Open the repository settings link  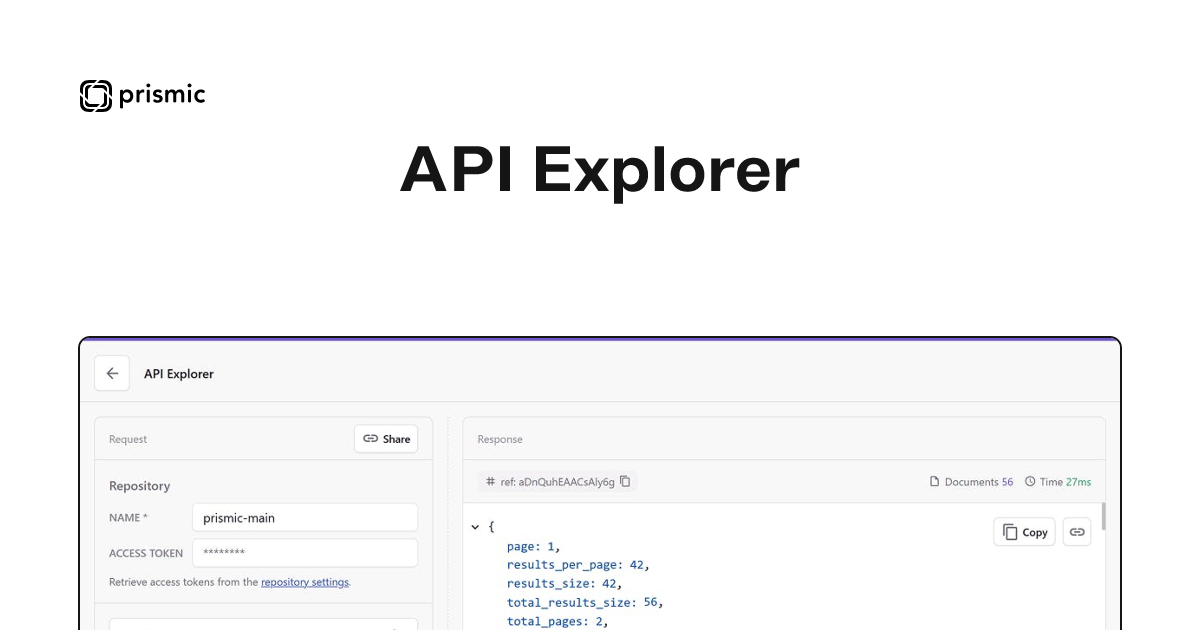[x=305, y=582]
